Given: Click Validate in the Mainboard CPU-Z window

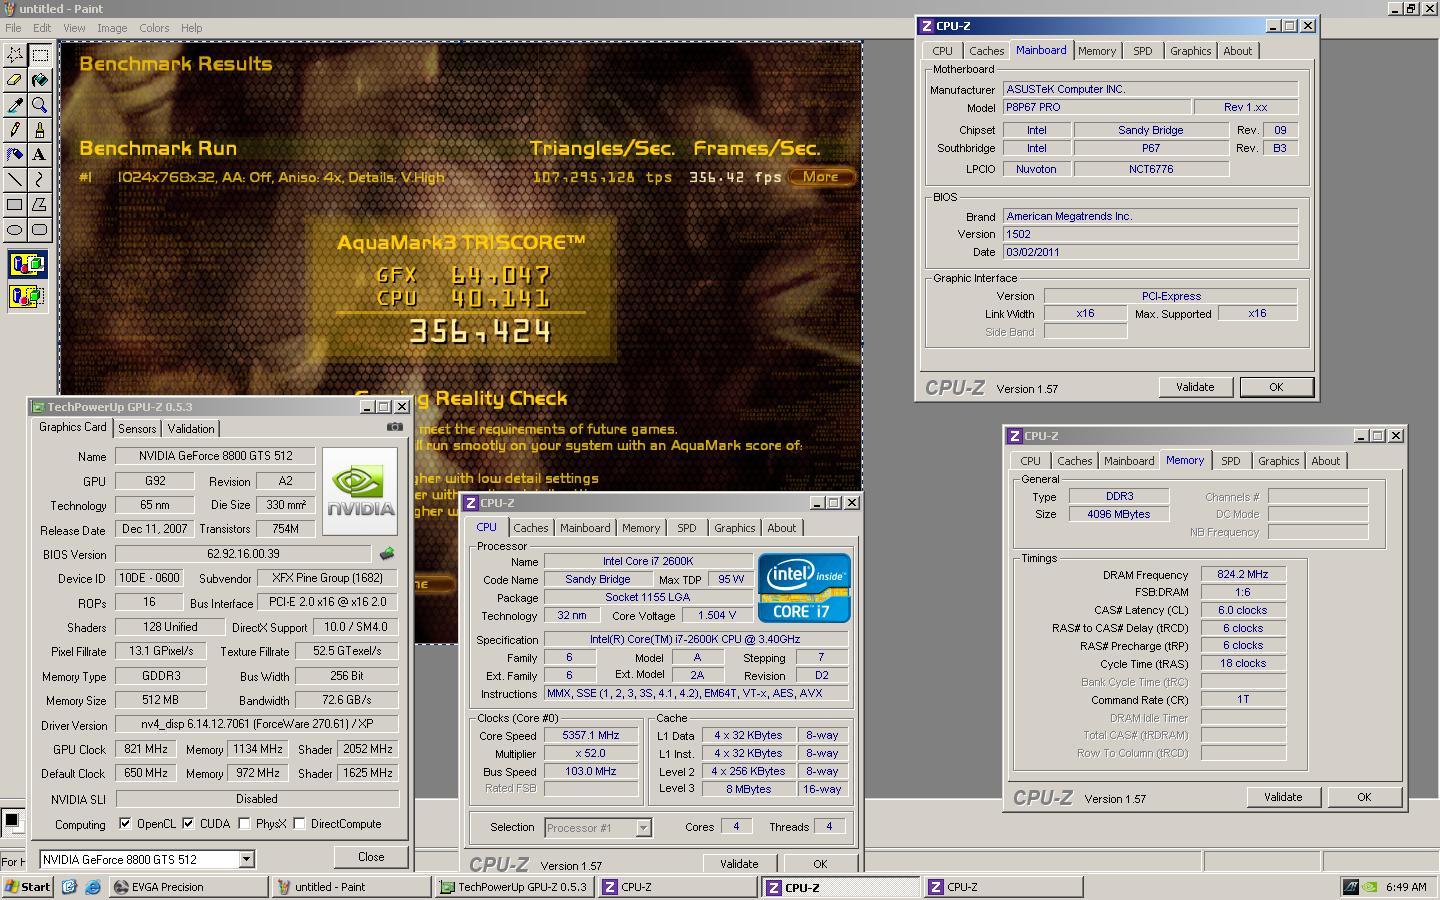Looking at the screenshot, I should click(x=1195, y=387).
